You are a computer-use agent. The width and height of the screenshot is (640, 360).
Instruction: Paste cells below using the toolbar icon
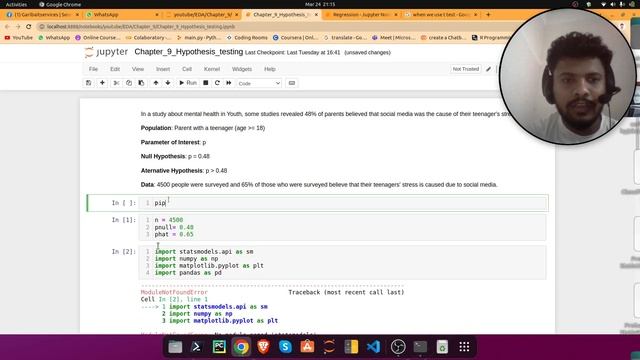click(x=141, y=83)
